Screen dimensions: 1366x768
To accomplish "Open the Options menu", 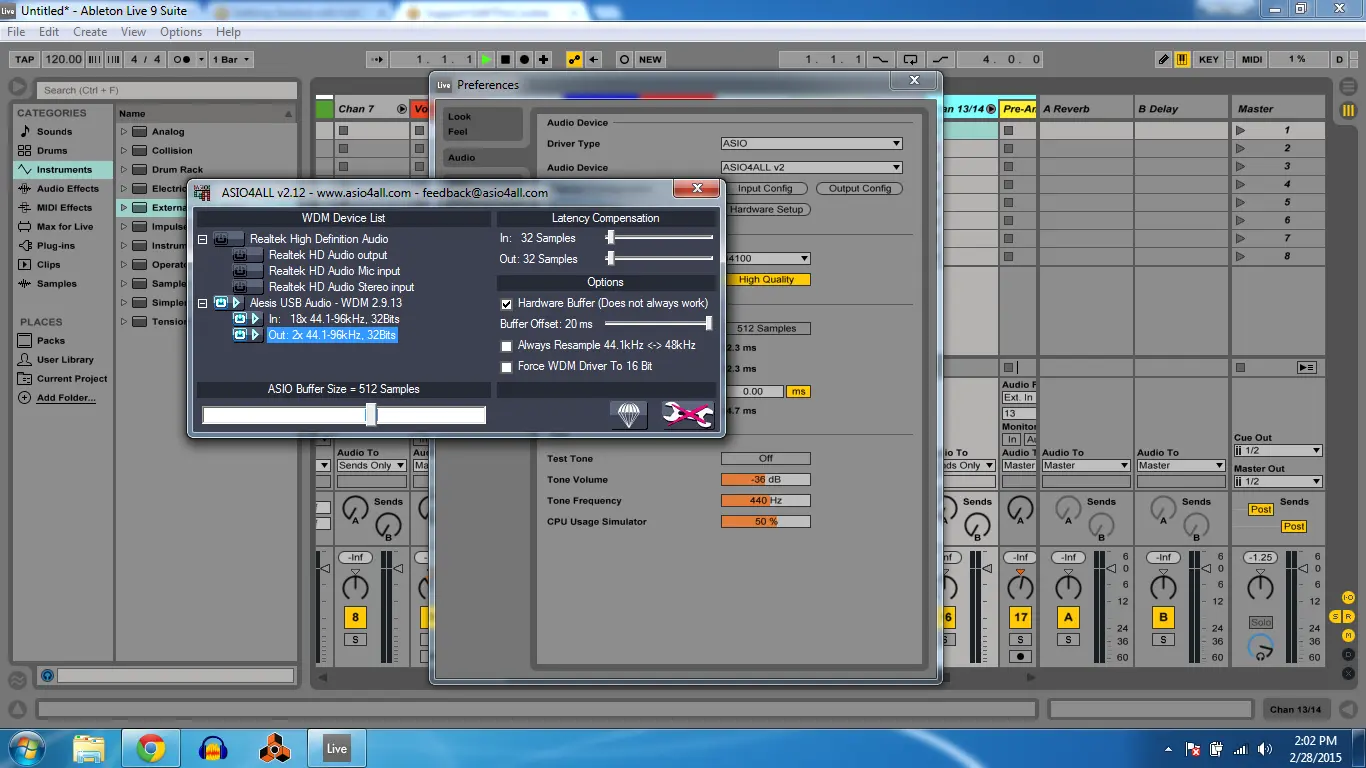I will point(181,32).
